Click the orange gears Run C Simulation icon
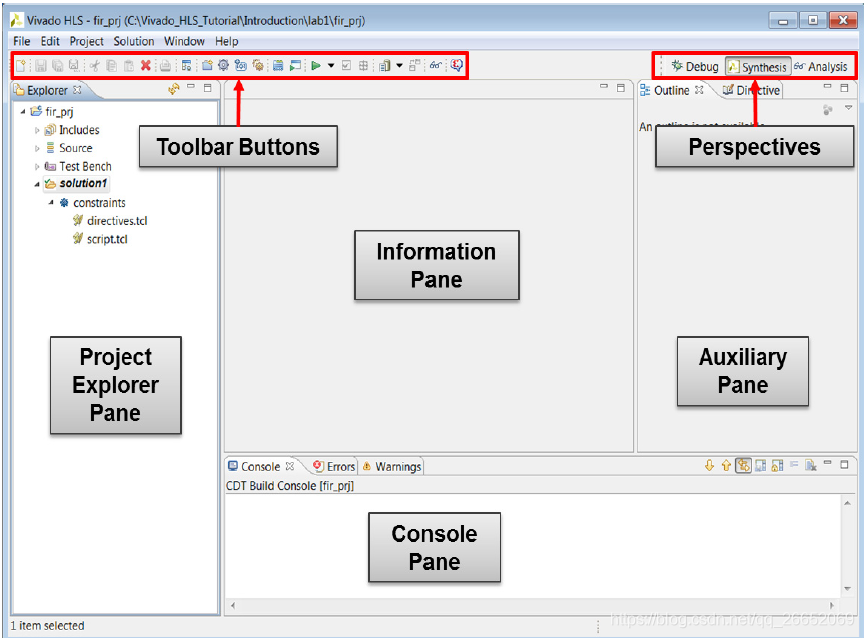The height and width of the screenshot is (638, 864). (258, 65)
